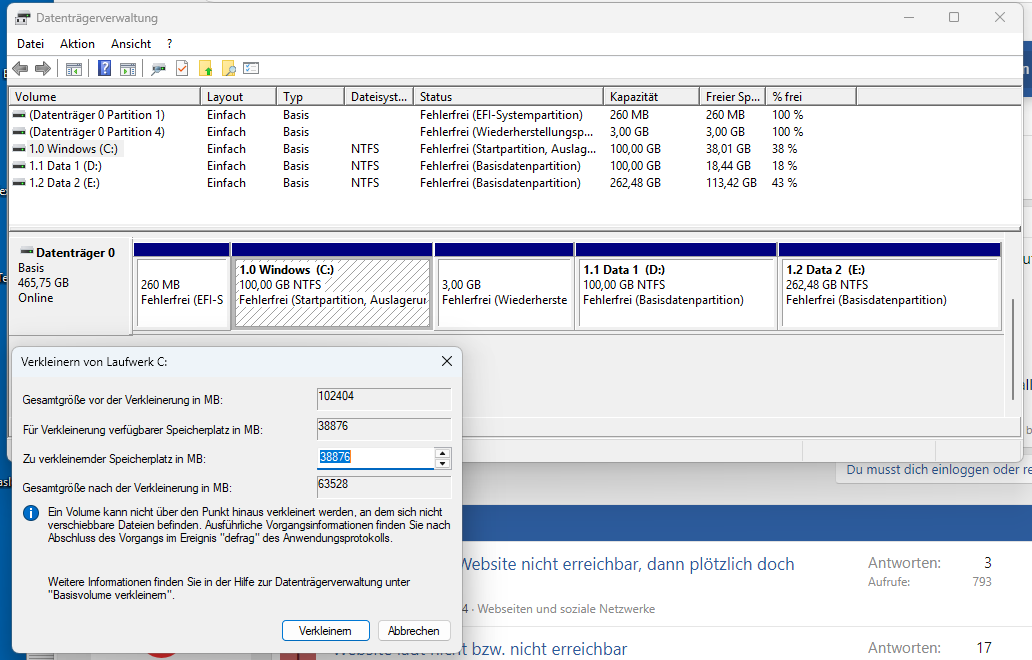Decrease shrink size with spinner down arrow
1032x660 pixels.
point(443,463)
